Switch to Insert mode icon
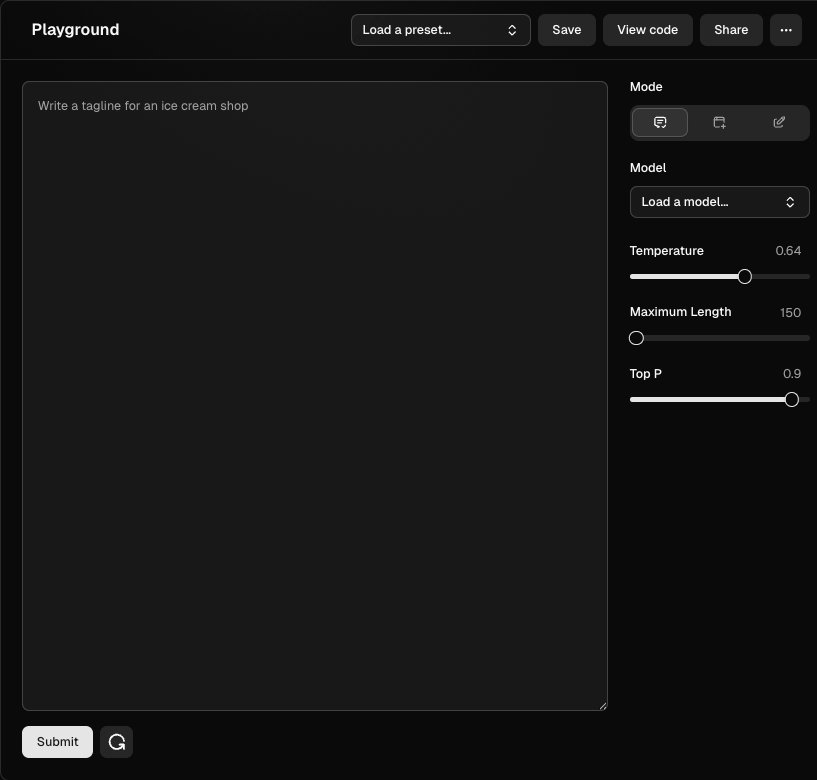This screenshot has height=780, width=817. pos(719,122)
